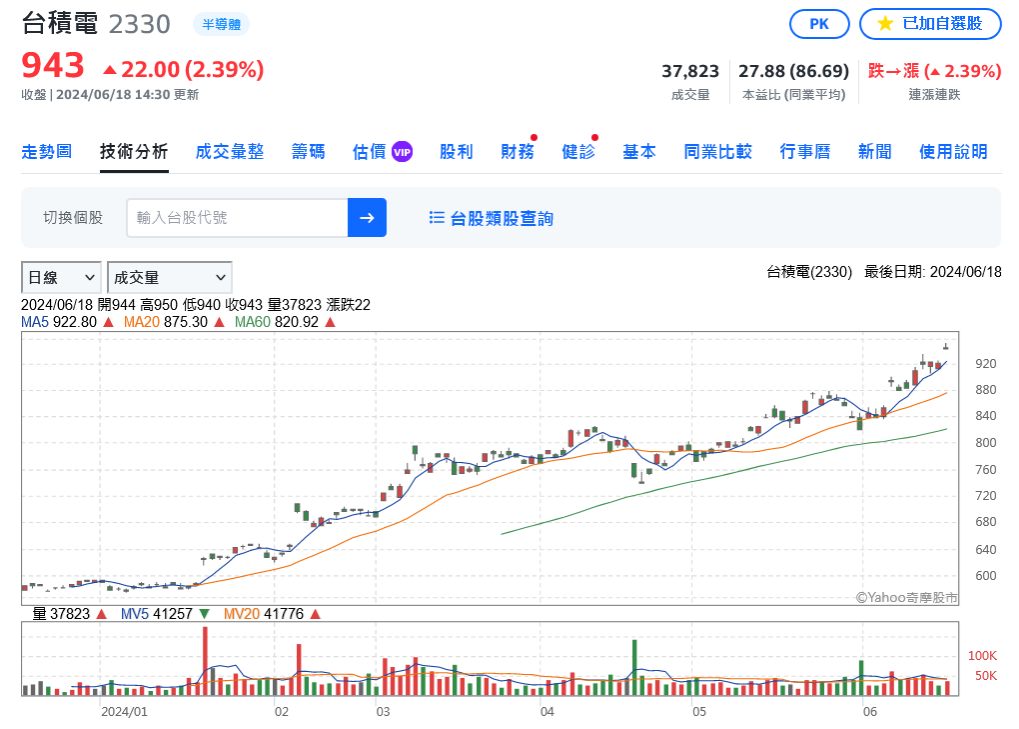Image resolution: width=1019 pixels, height=729 pixels.
Task: Click the 100K volume axis label
Action: pyautogui.click(x=982, y=656)
